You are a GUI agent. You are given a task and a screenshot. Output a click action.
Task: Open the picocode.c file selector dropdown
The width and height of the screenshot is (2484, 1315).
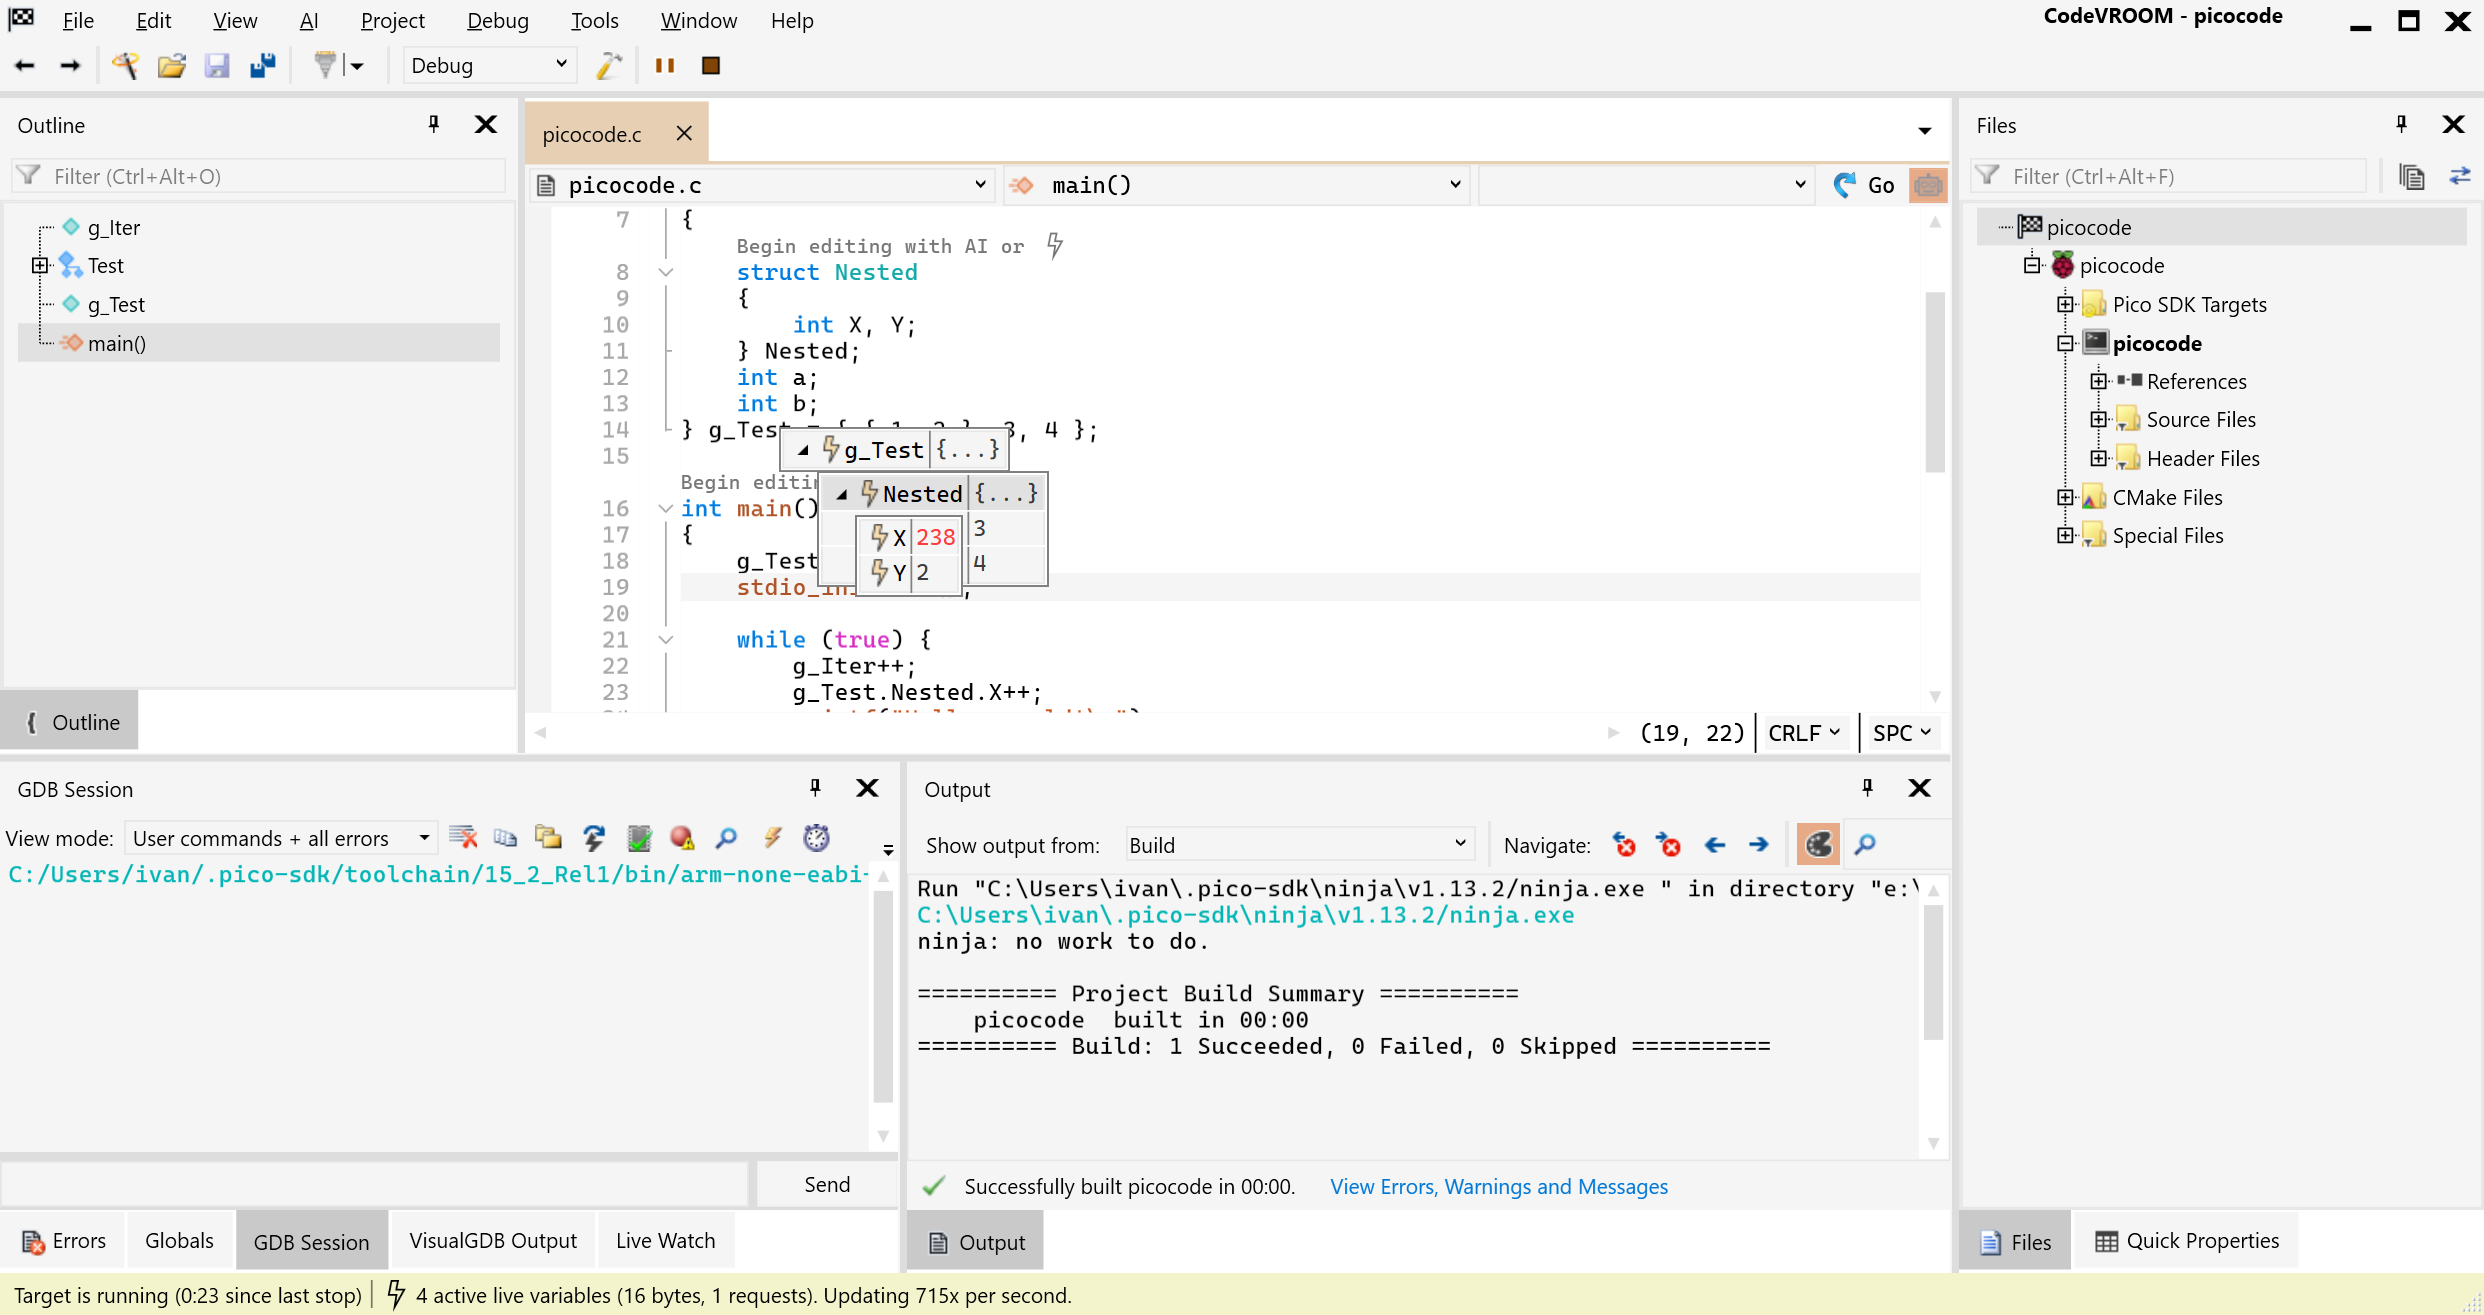pos(764,185)
